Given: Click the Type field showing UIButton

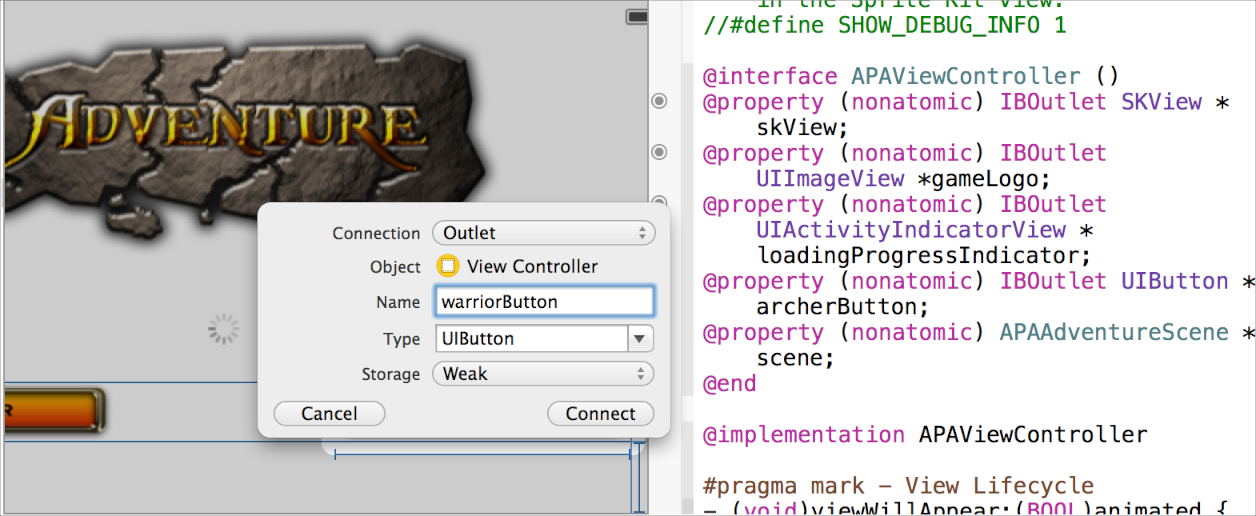Looking at the screenshot, I should [x=531, y=338].
